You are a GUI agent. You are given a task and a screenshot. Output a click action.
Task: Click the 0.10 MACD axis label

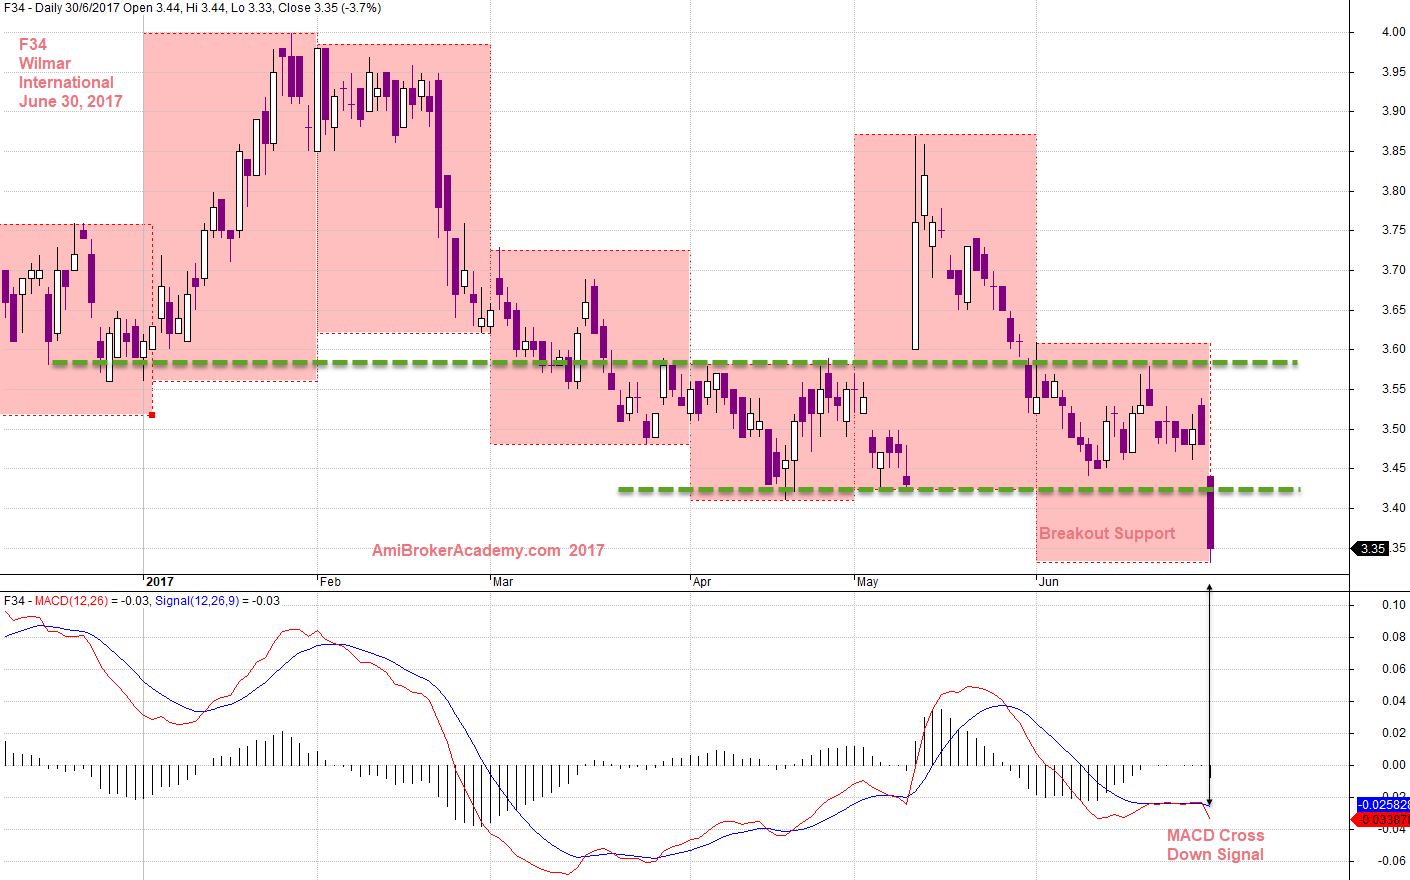[x=1394, y=605]
